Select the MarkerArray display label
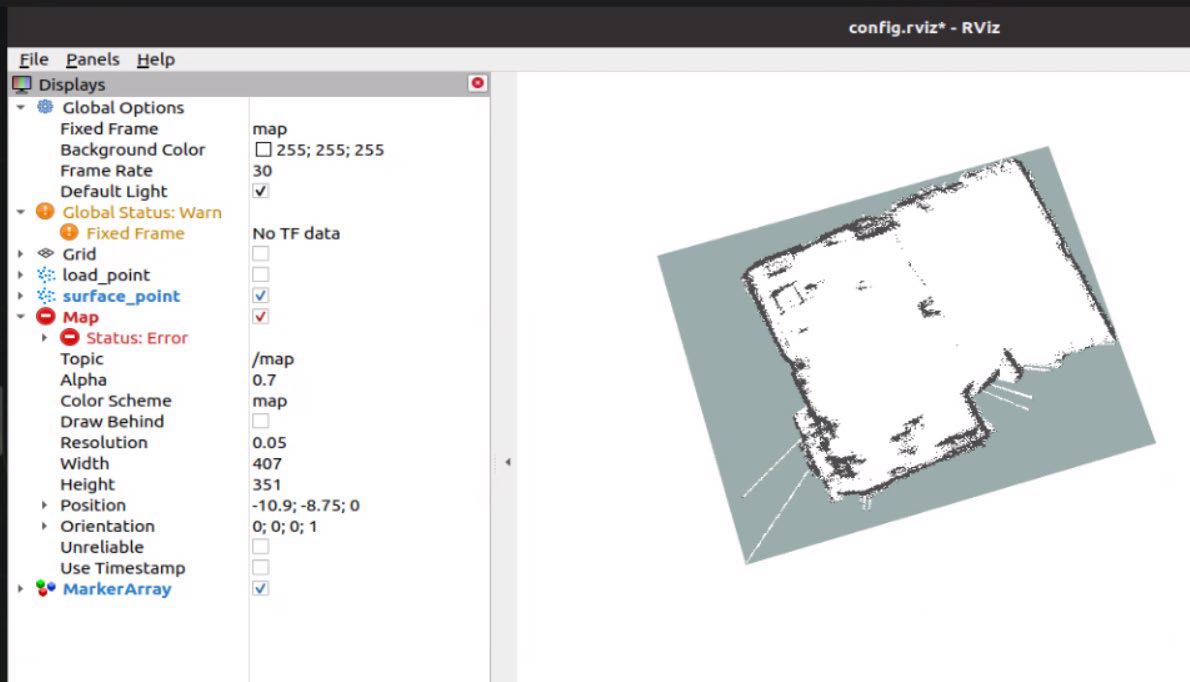 (117, 589)
